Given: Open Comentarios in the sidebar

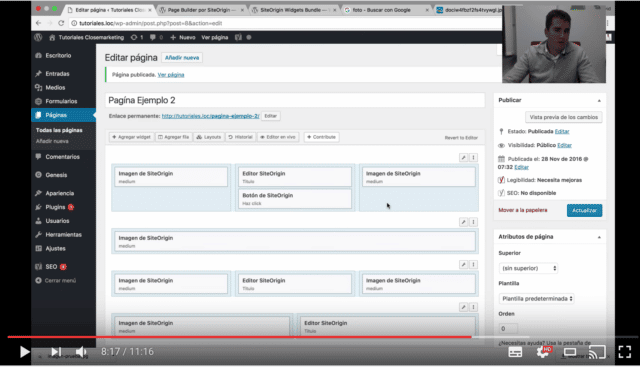Looking at the screenshot, I should click(63, 157).
